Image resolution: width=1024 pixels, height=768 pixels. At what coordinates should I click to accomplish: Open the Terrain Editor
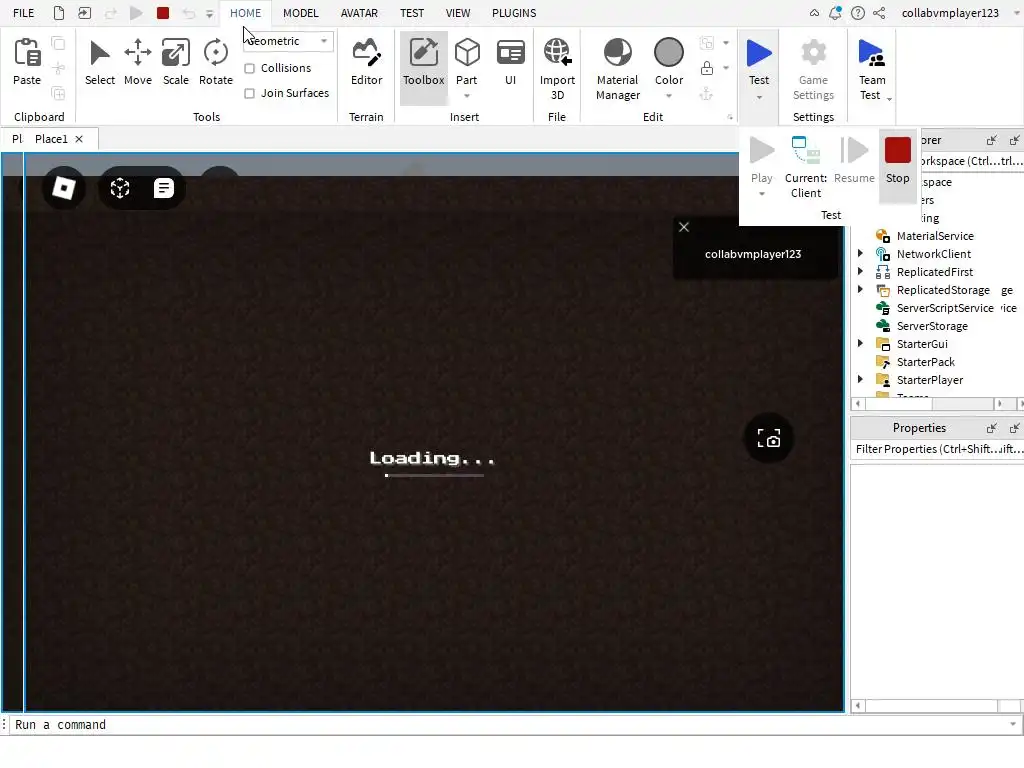(x=366, y=62)
